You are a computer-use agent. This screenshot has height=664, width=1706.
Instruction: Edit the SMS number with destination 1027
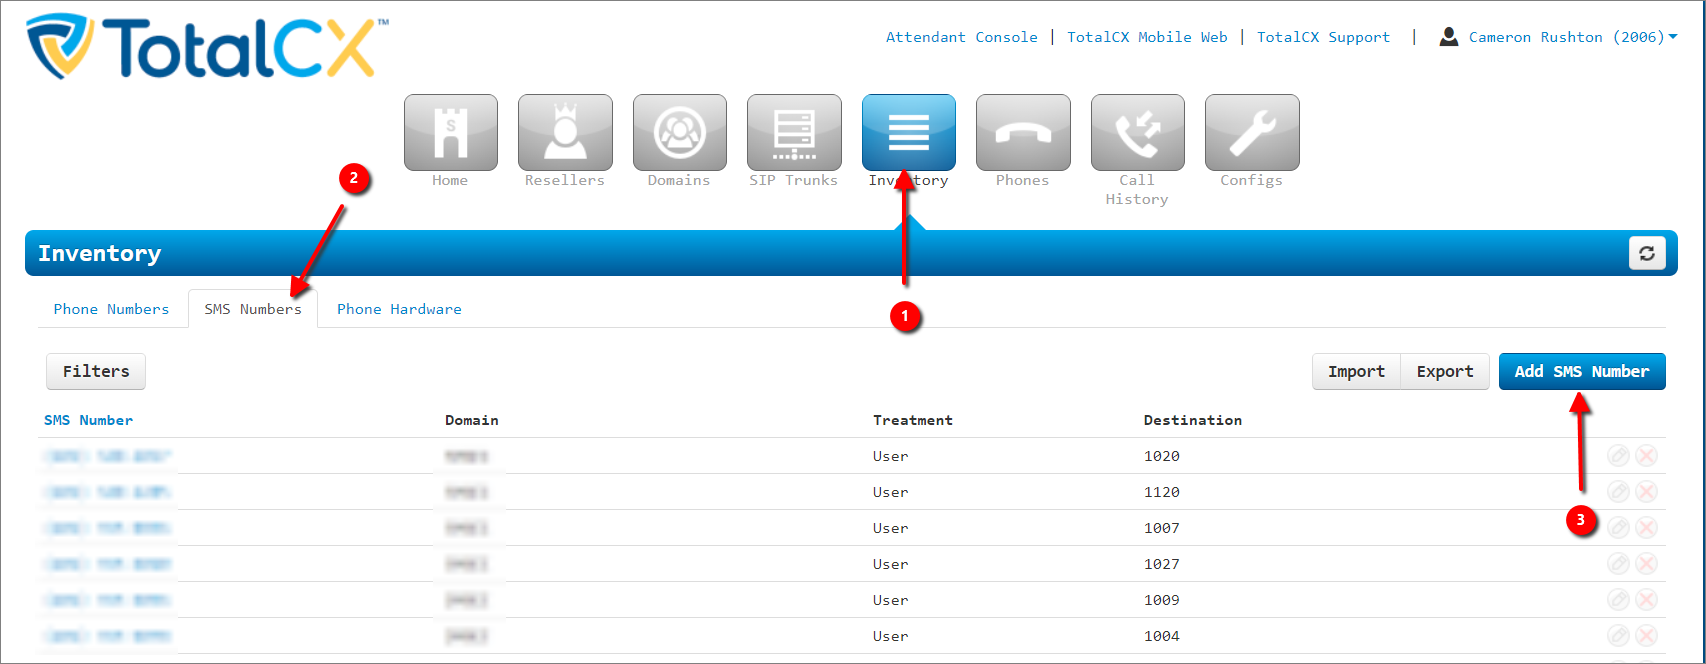pyautogui.click(x=1618, y=564)
